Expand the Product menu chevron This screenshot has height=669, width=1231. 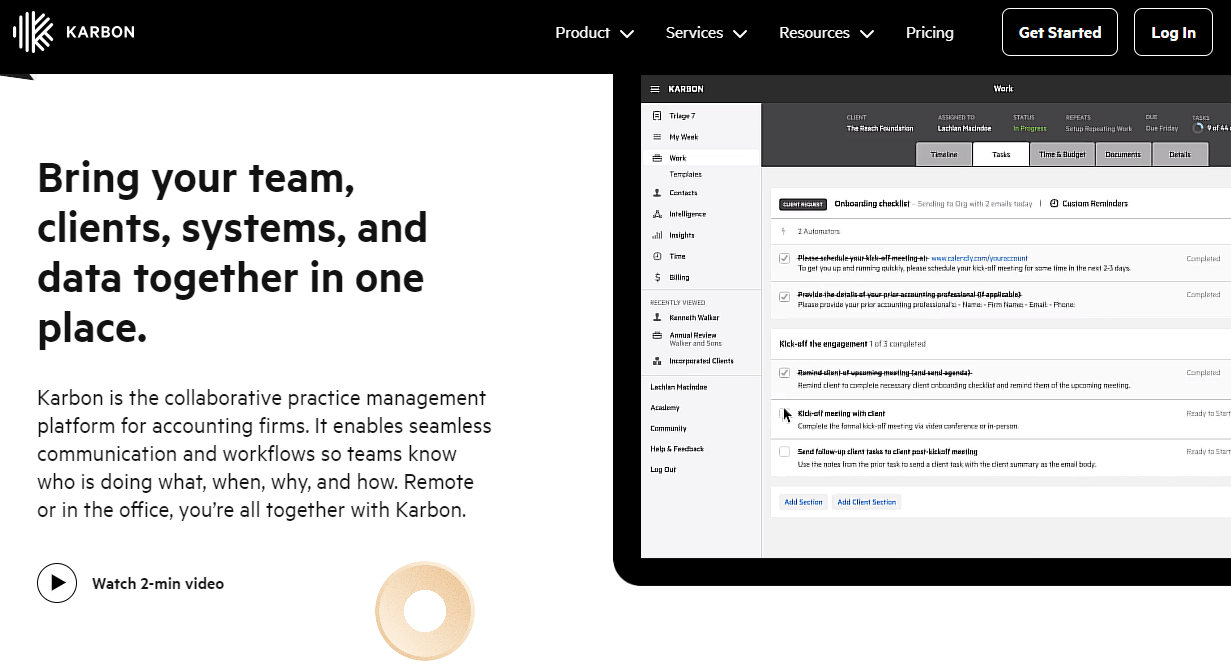pos(627,34)
